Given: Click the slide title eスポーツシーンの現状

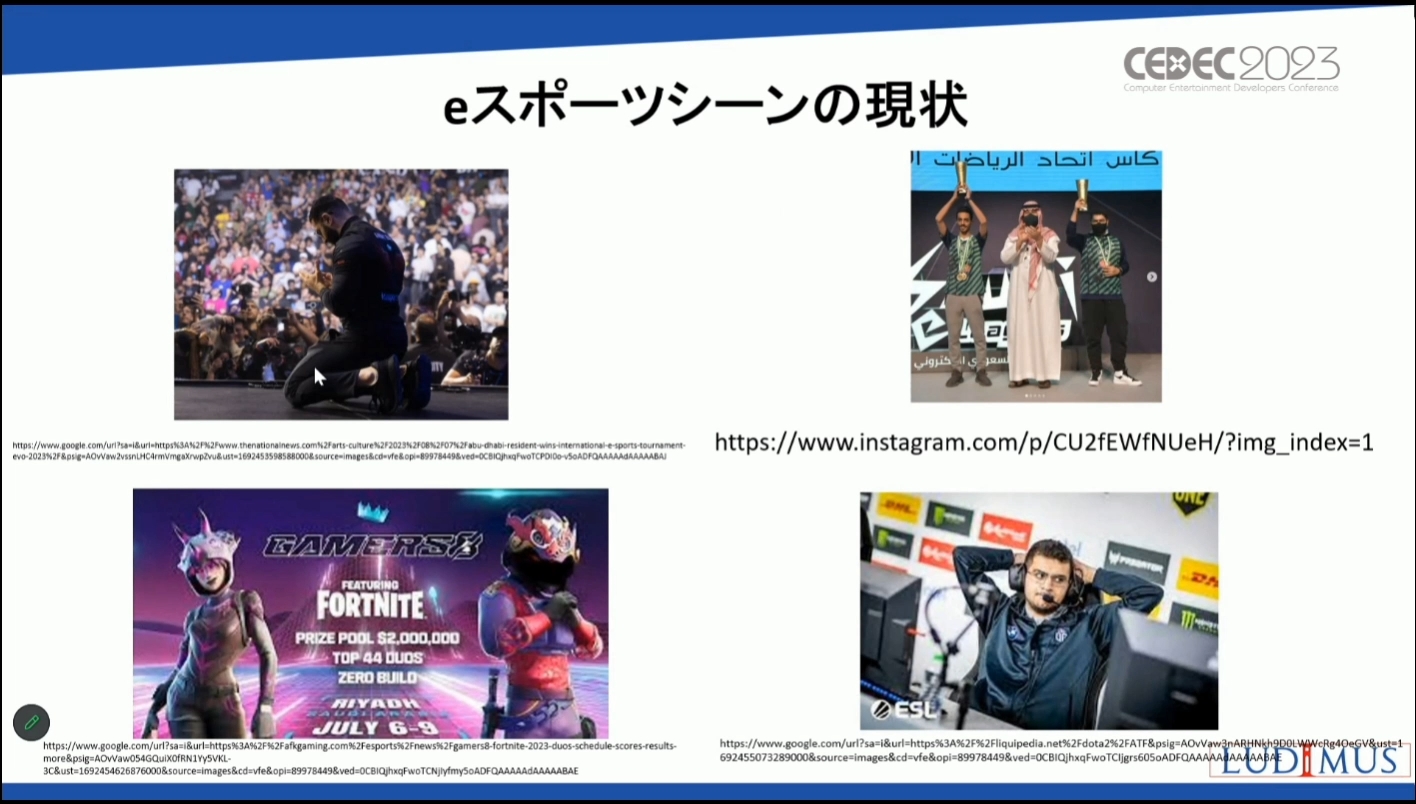Looking at the screenshot, I should (706, 107).
